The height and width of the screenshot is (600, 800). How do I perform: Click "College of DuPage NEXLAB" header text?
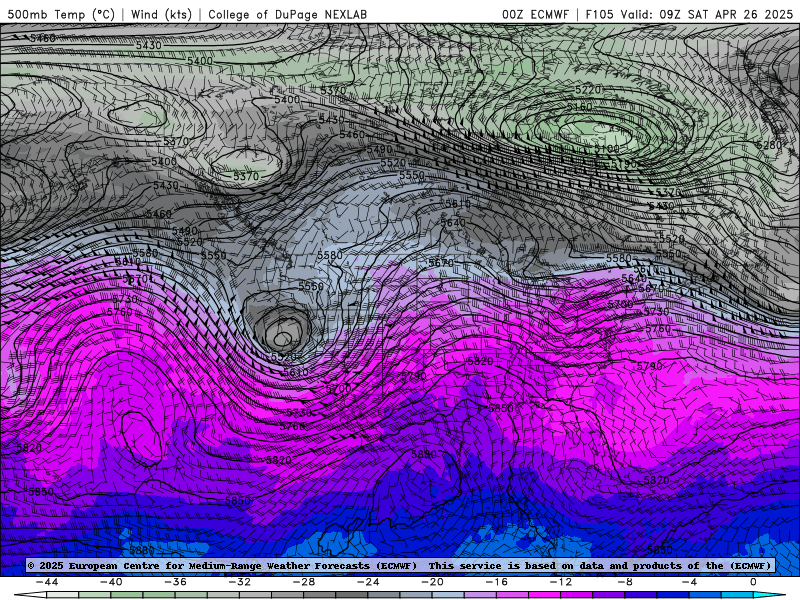[287, 14]
